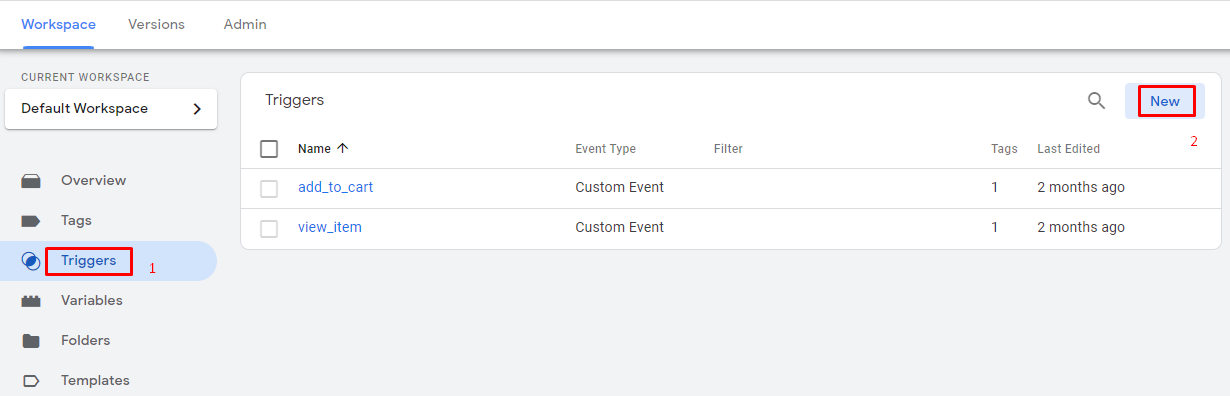The width and height of the screenshot is (1230, 396).
Task: Click the CURRENT WORKSPACE label
Action: pos(85,77)
